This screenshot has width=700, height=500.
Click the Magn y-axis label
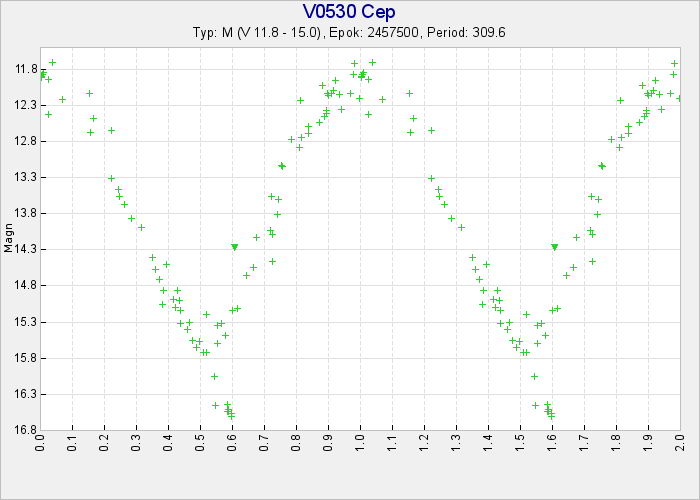pos(9,240)
